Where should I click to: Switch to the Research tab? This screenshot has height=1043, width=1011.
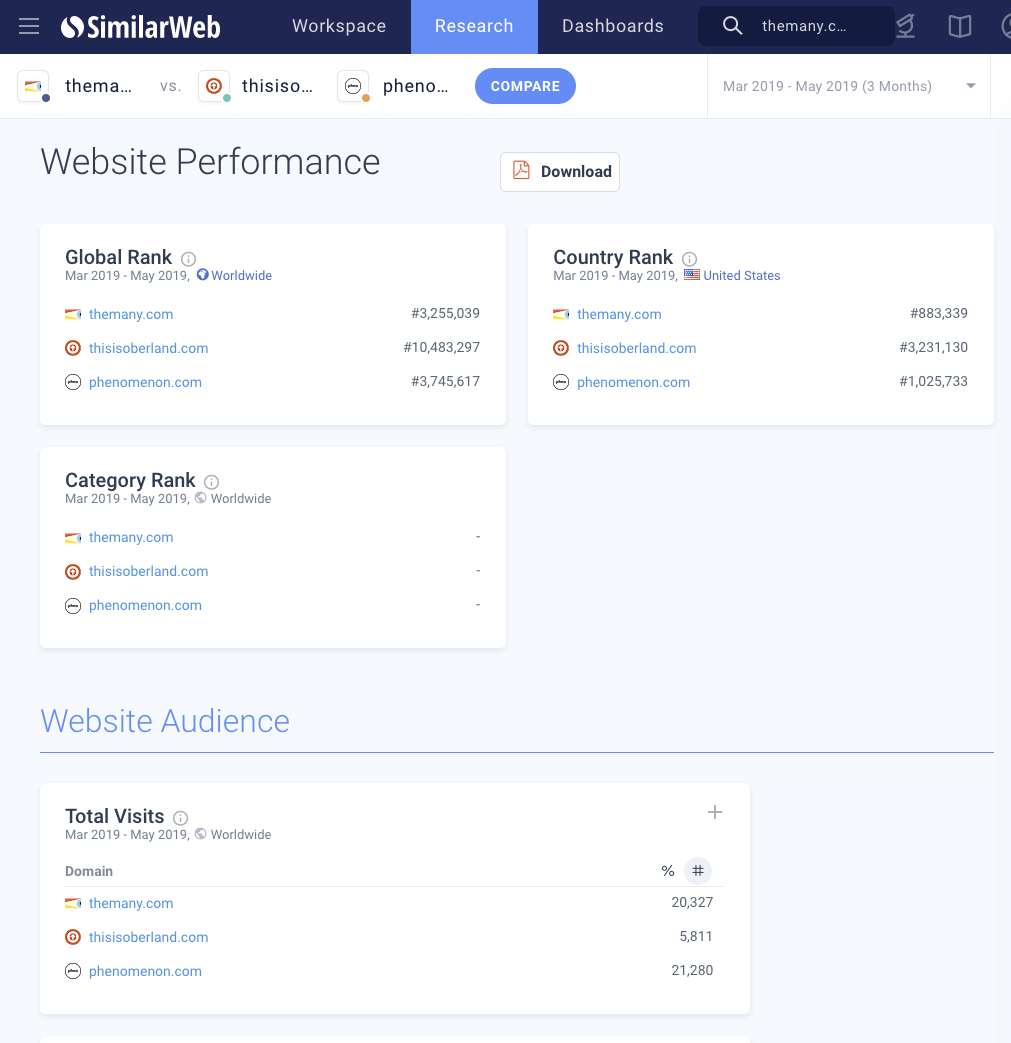474,27
